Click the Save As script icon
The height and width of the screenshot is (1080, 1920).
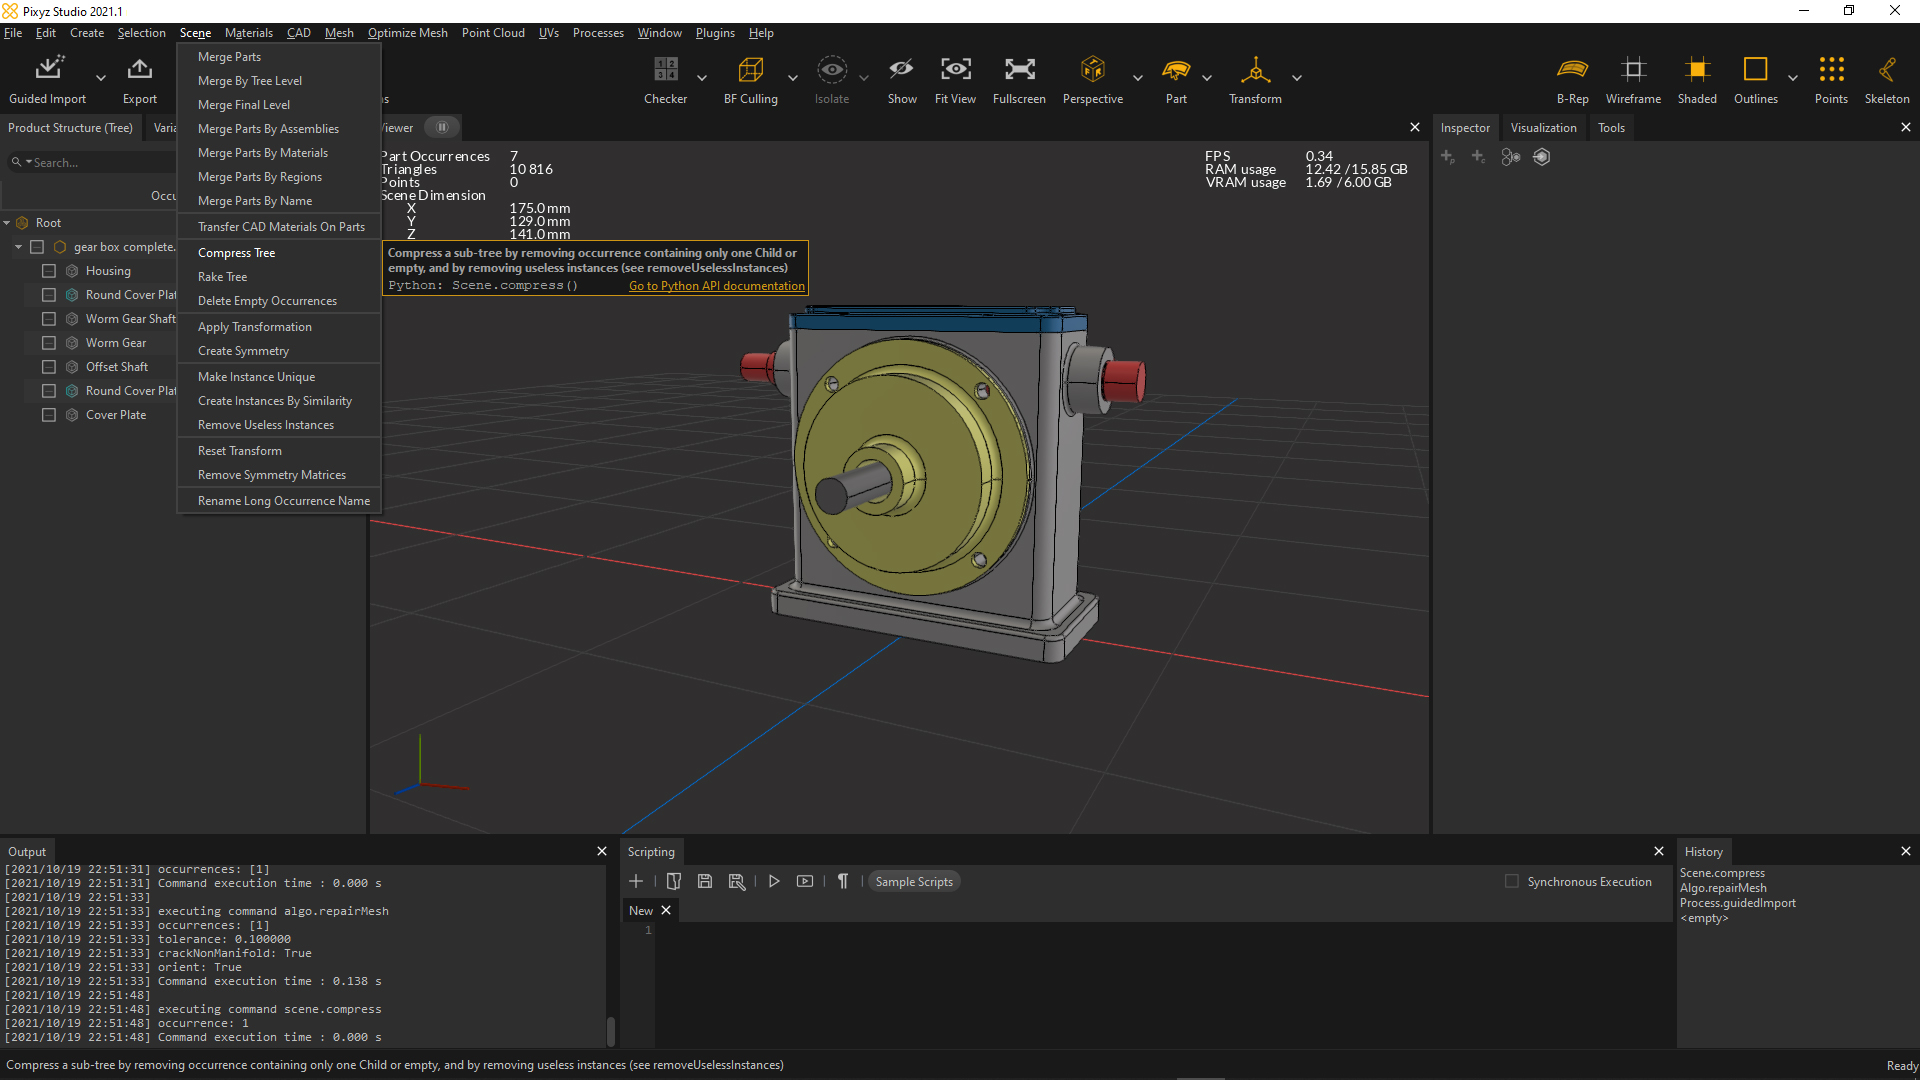click(x=737, y=881)
